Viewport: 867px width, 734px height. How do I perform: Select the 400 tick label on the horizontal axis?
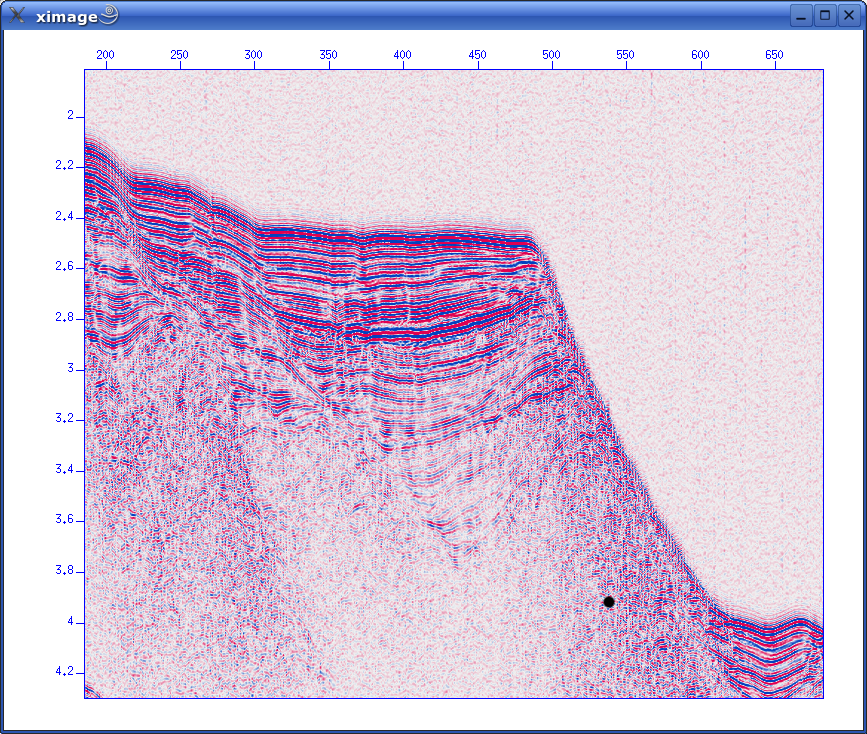403,54
